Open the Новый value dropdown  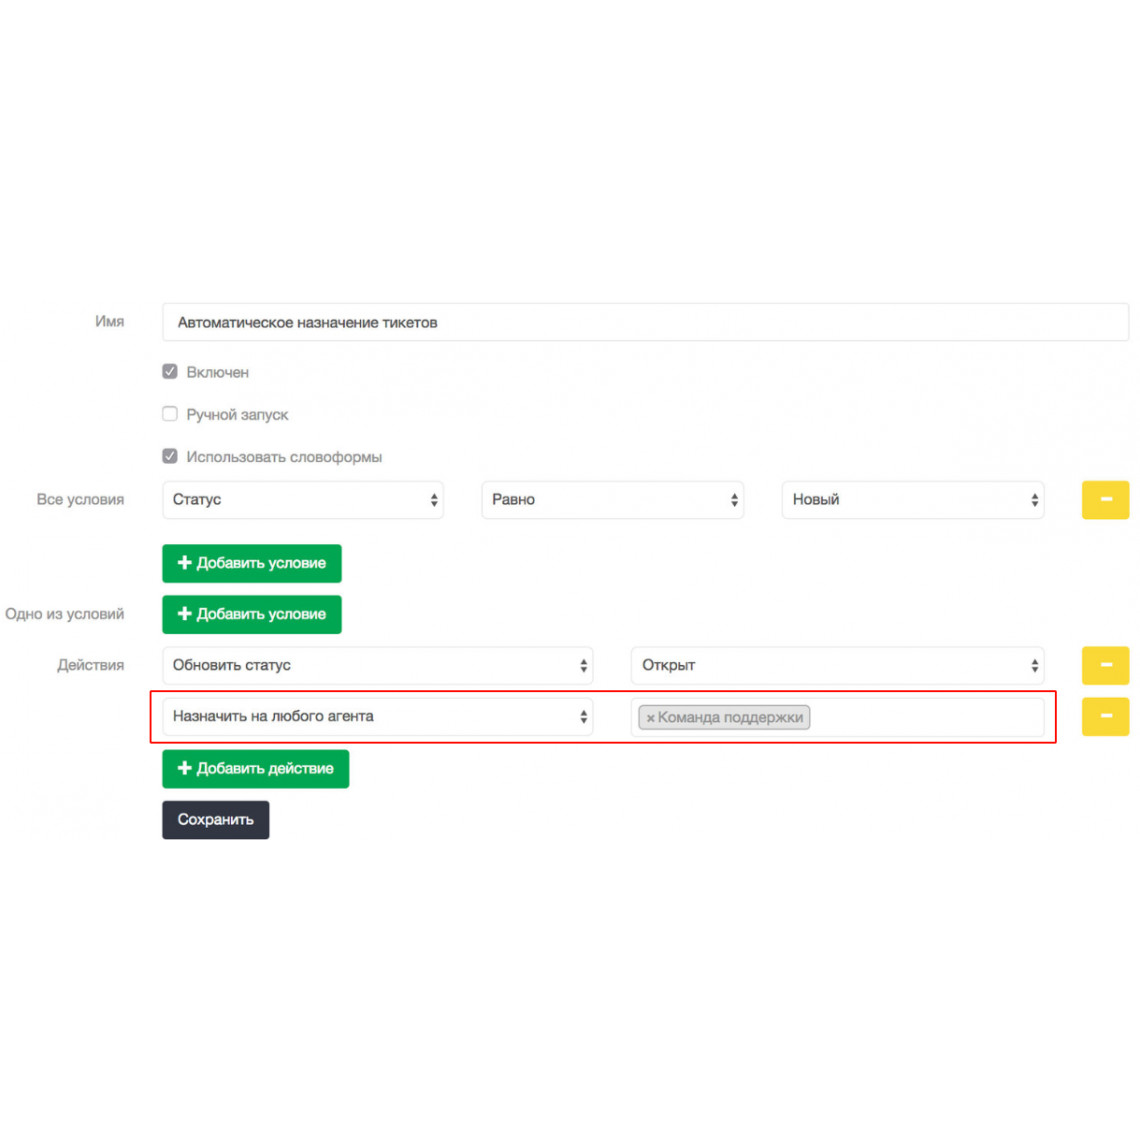(913, 499)
